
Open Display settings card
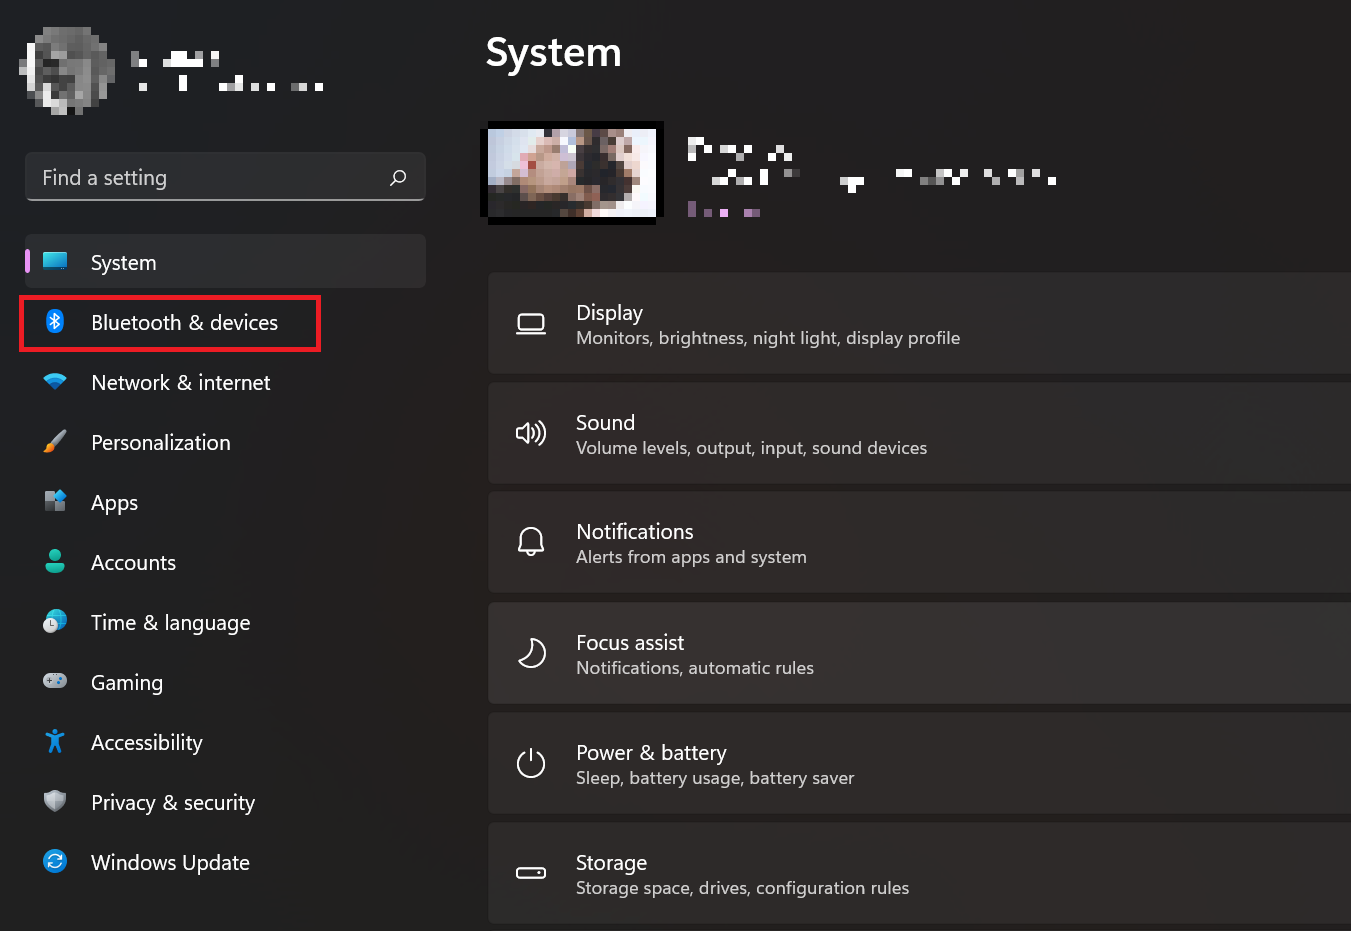[x=919, y=323]
